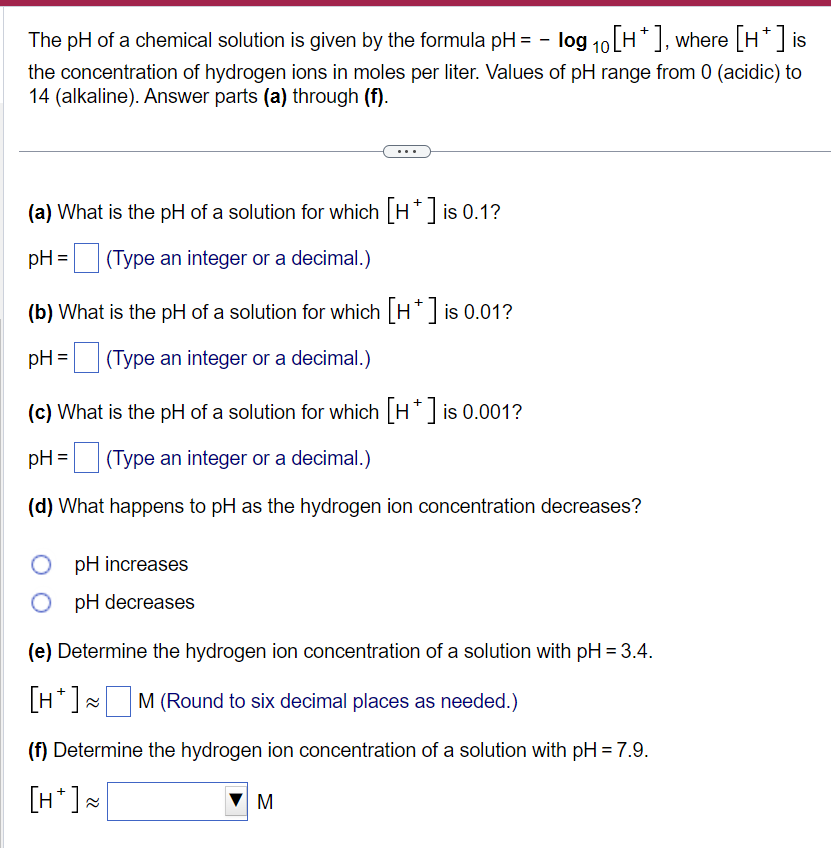Open the units dropdown beside the approx symbol

click(x=236, y=802)
